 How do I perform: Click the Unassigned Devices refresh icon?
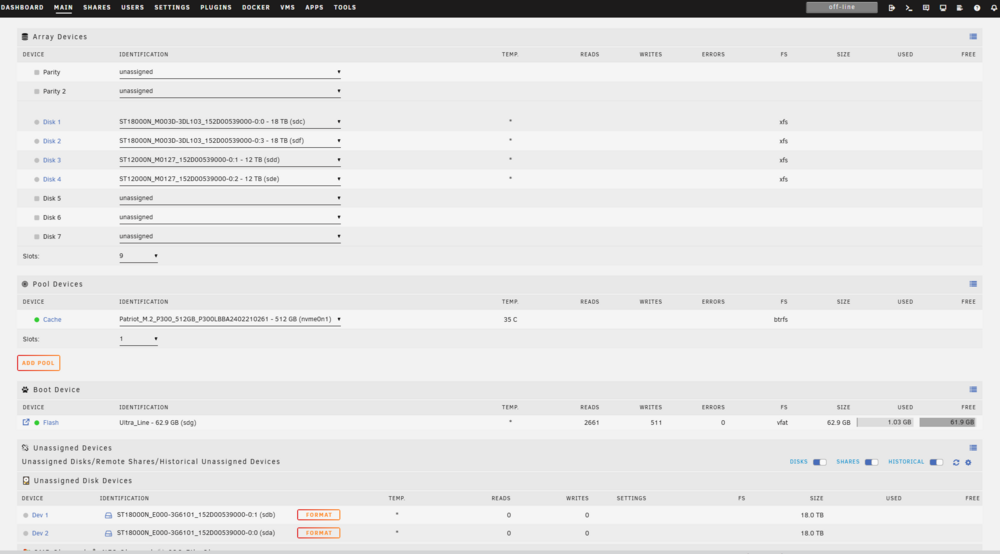coord(956,462)
